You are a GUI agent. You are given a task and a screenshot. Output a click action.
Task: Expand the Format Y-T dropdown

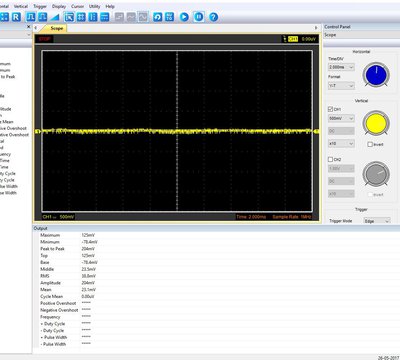[x=341, y=86]
